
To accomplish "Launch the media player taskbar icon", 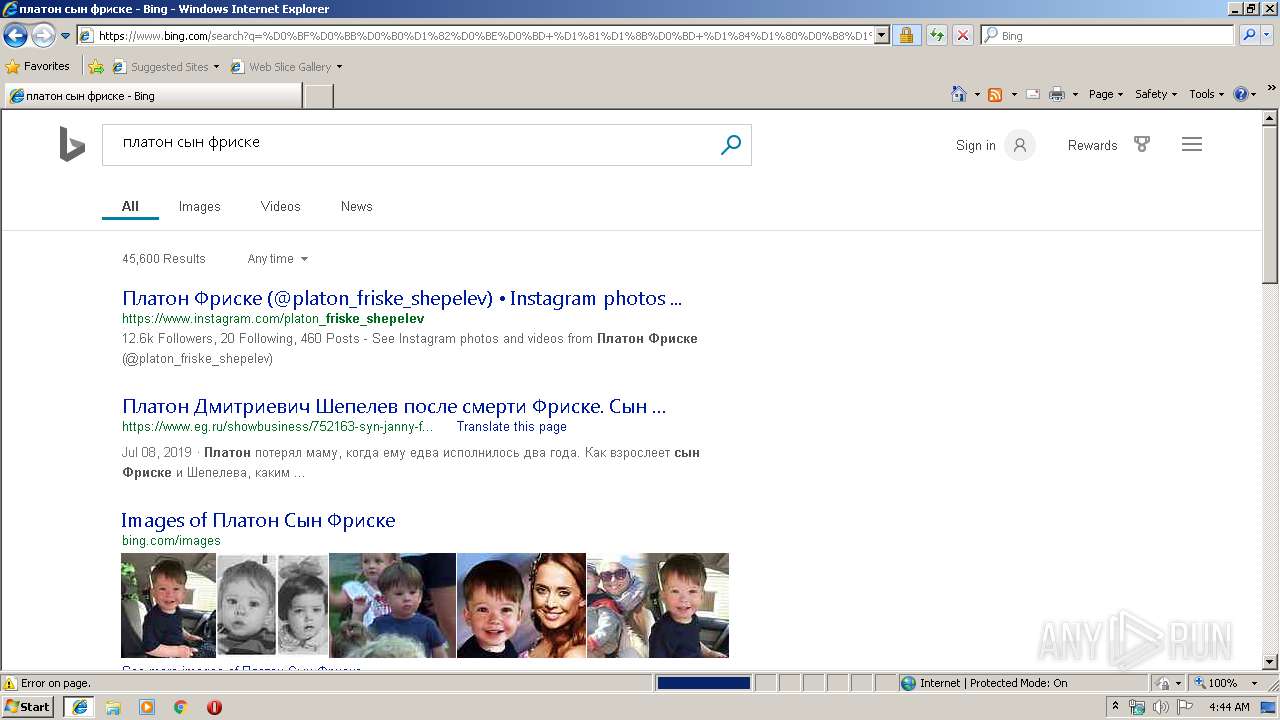I will [147, 707].
